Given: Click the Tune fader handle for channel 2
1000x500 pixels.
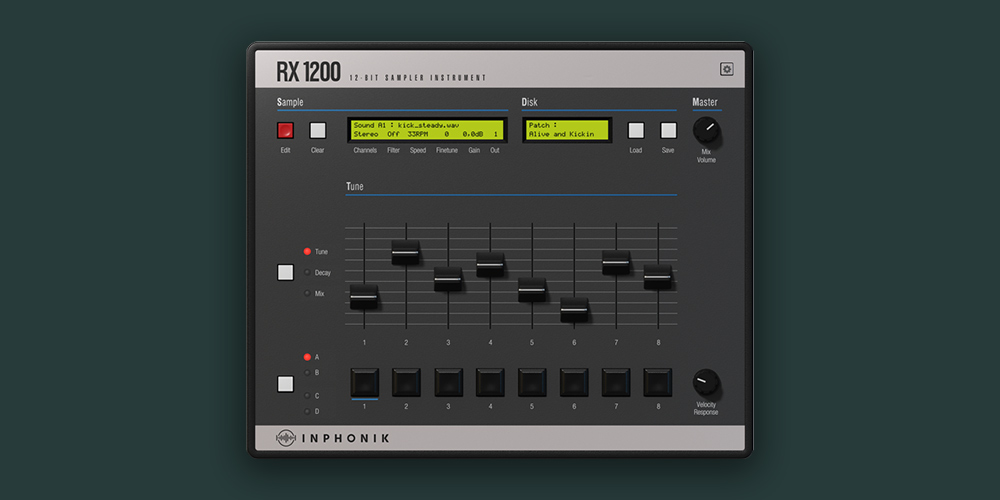Looking at the screenshot, I should click(406, 253).
